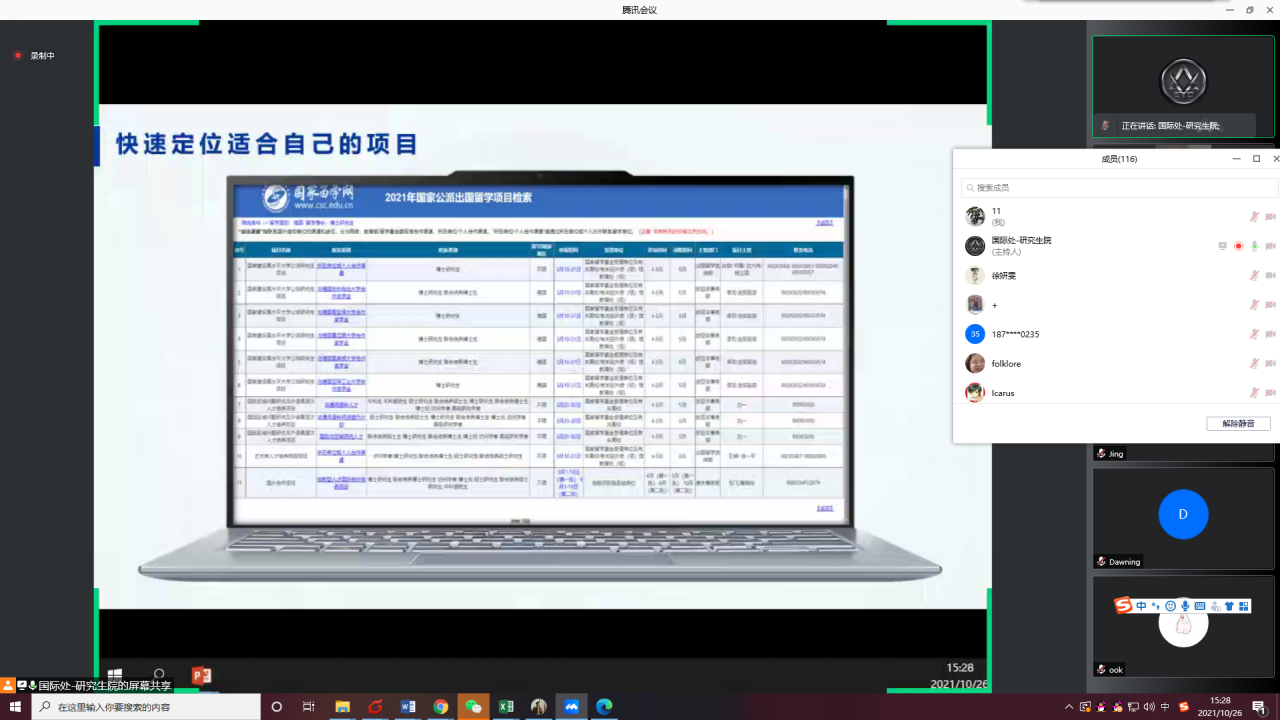Open volume control in system tray
The width and height of the screenshot is (1280, 720).
[x=1149, y=707]
